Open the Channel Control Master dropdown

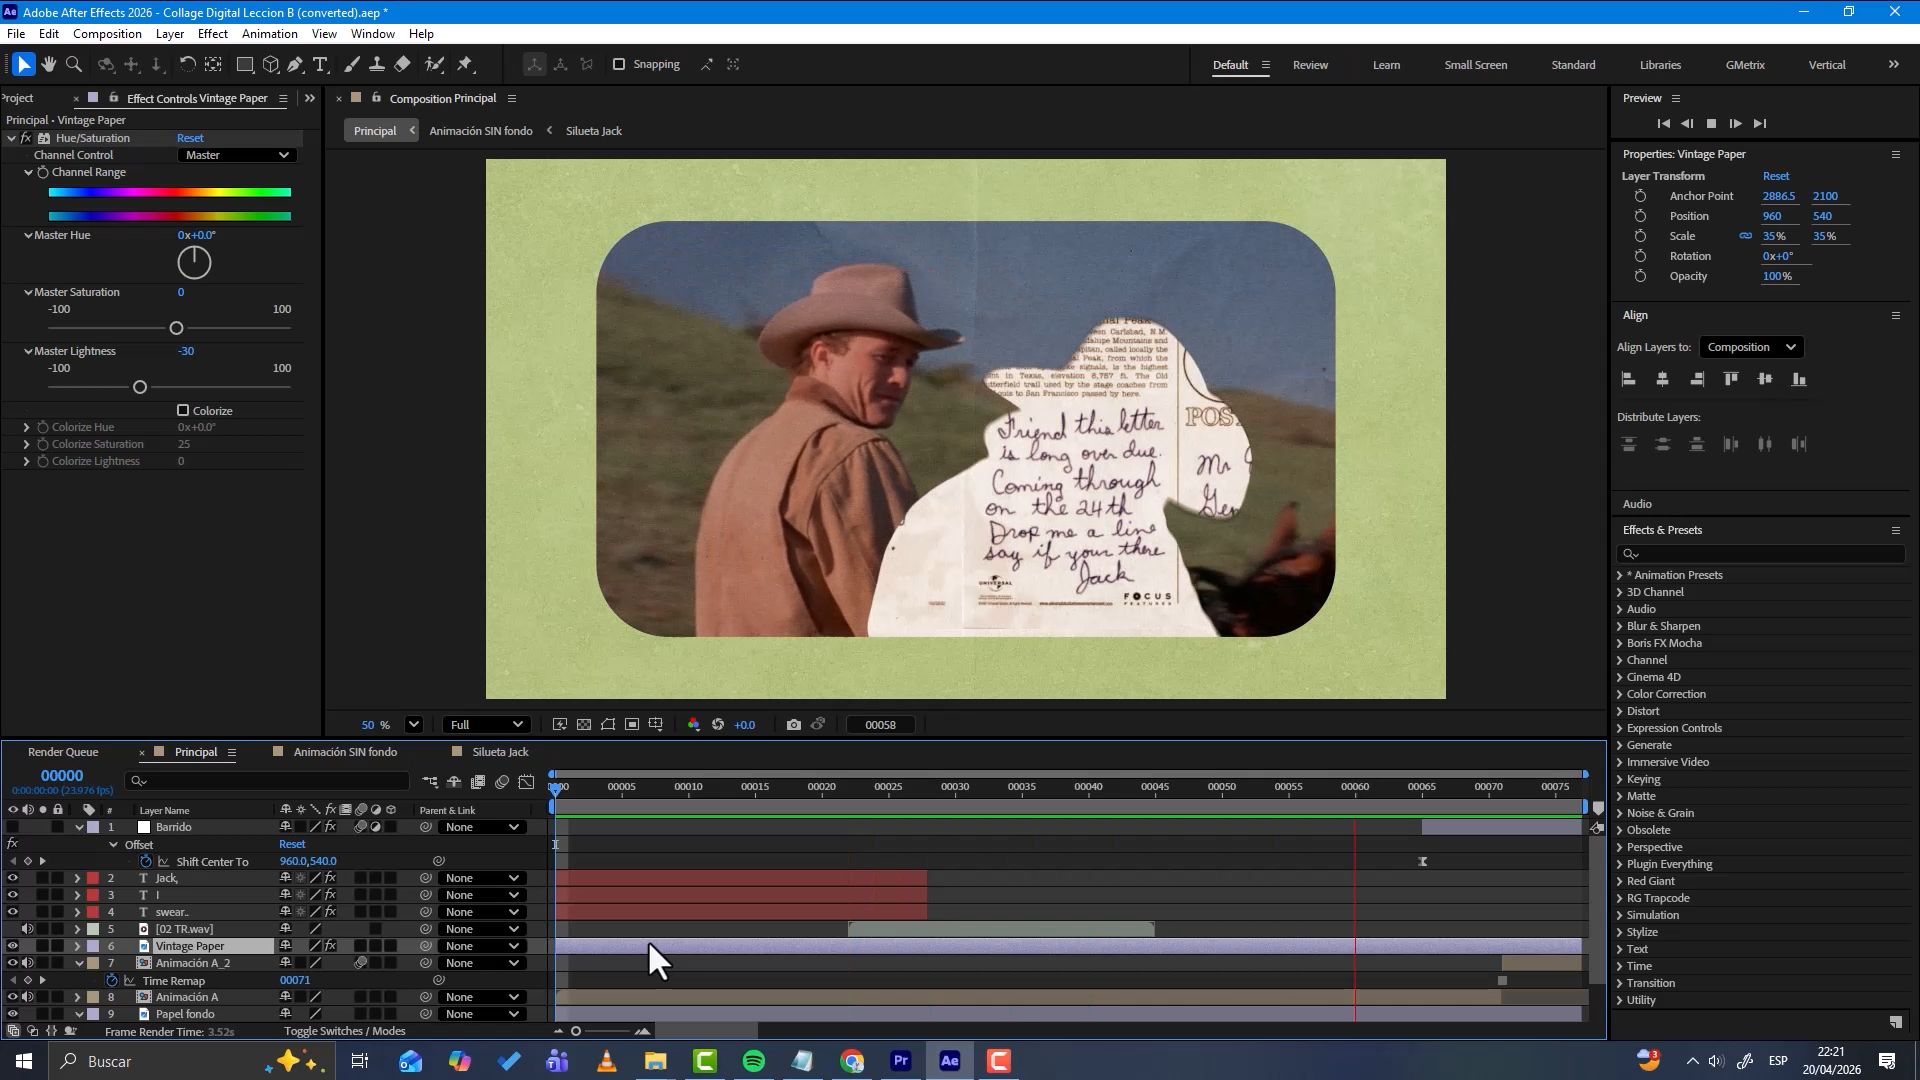coord(238,155)
